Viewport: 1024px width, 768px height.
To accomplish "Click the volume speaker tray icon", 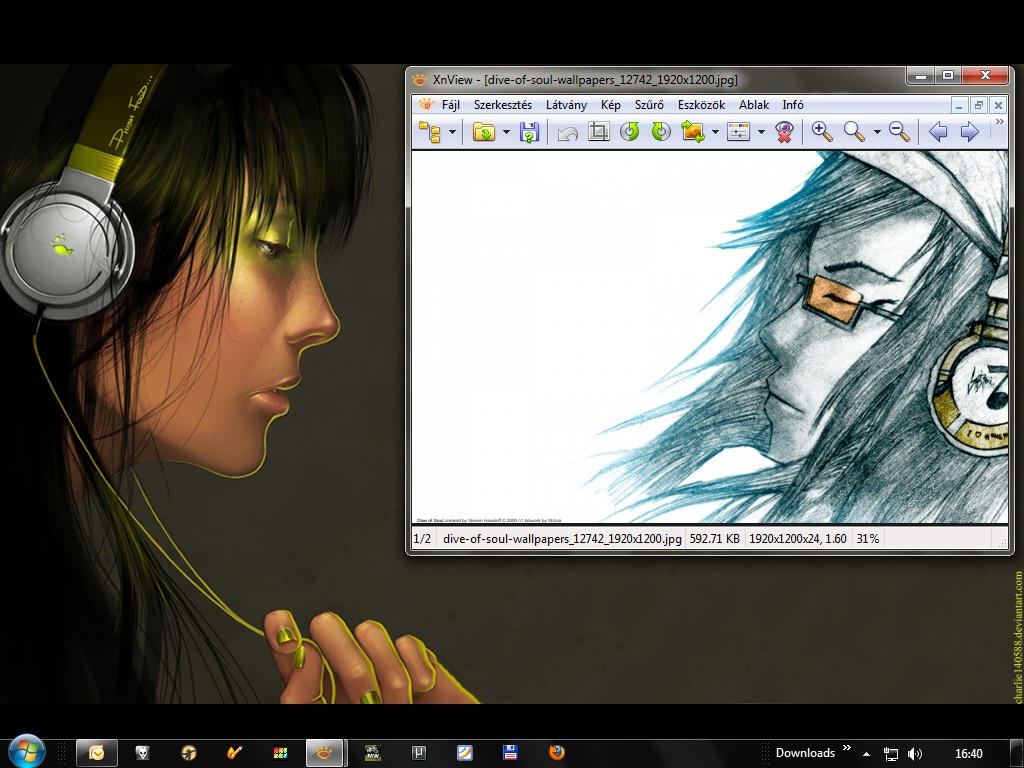I will tap(915, 754).
